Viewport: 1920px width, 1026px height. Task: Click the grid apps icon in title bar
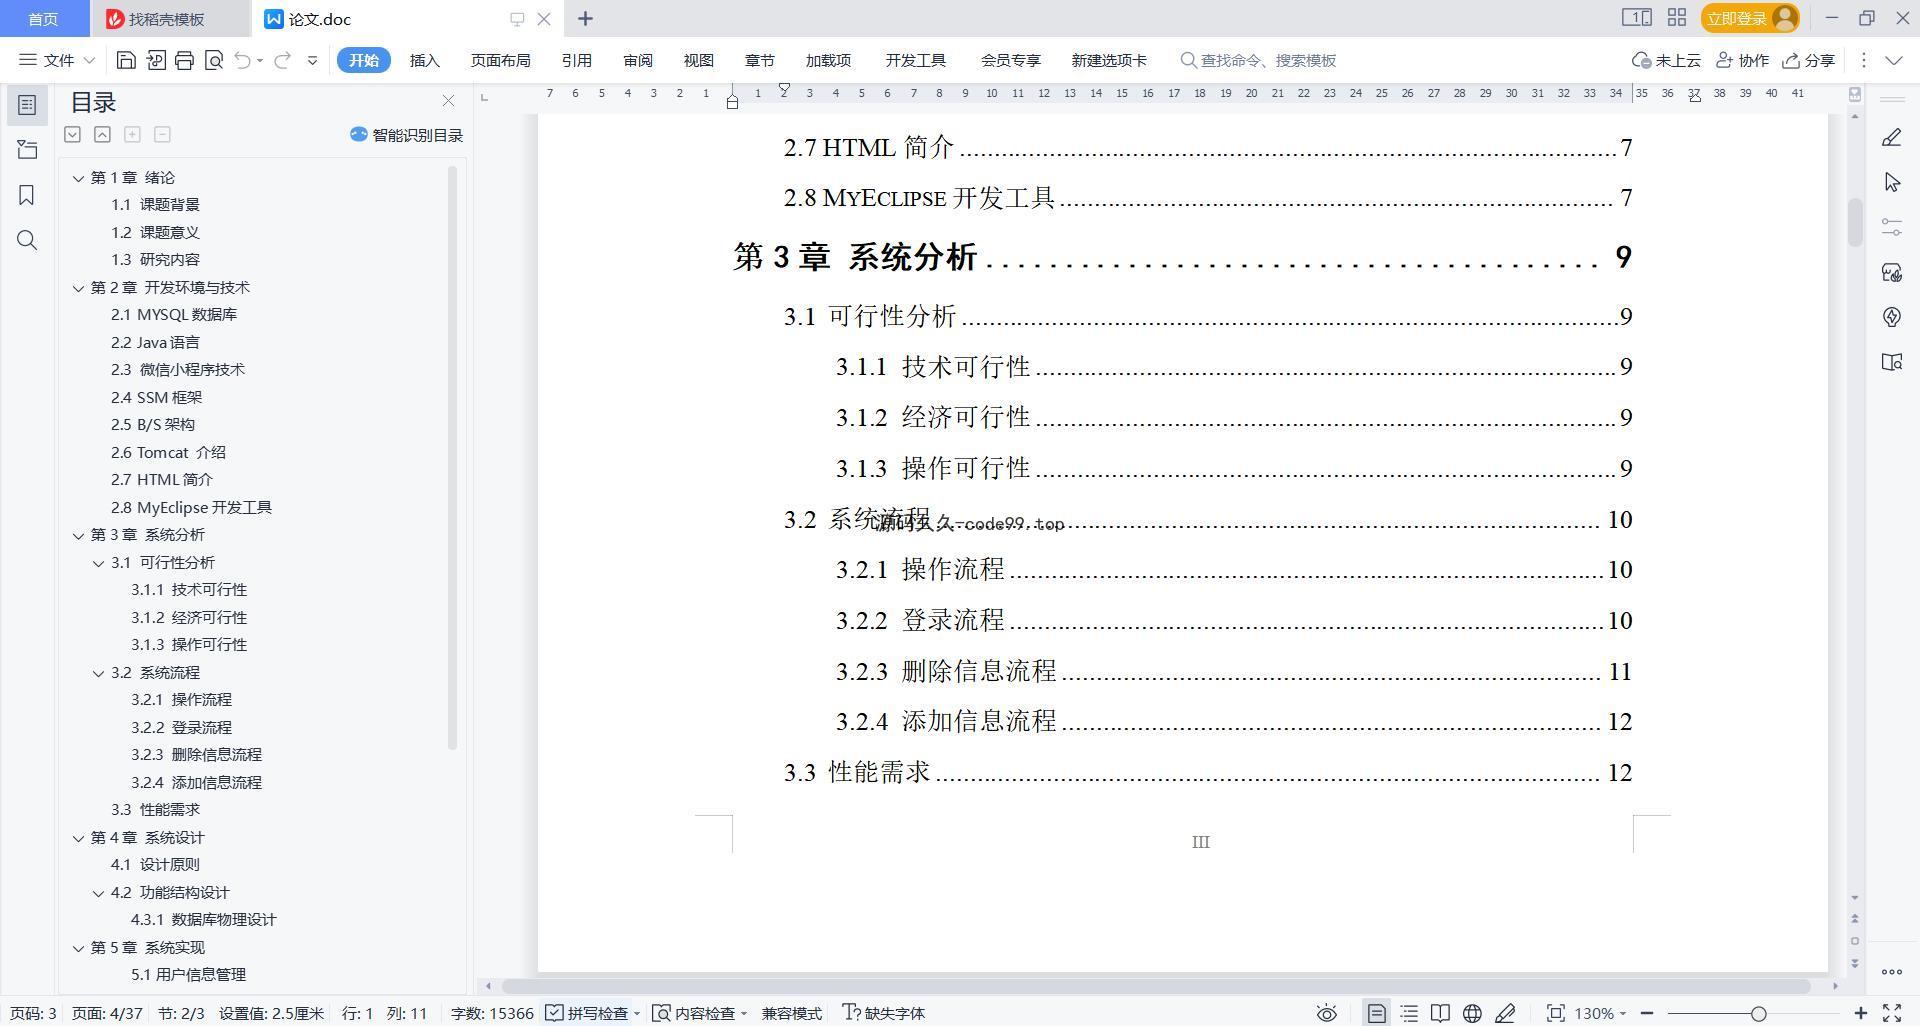click(1677, 18)
